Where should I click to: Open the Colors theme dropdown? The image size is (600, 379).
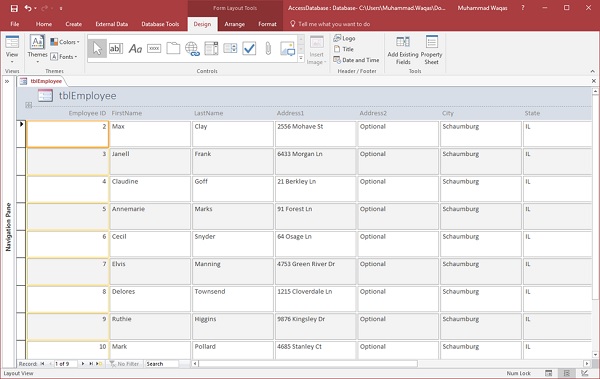65,42
